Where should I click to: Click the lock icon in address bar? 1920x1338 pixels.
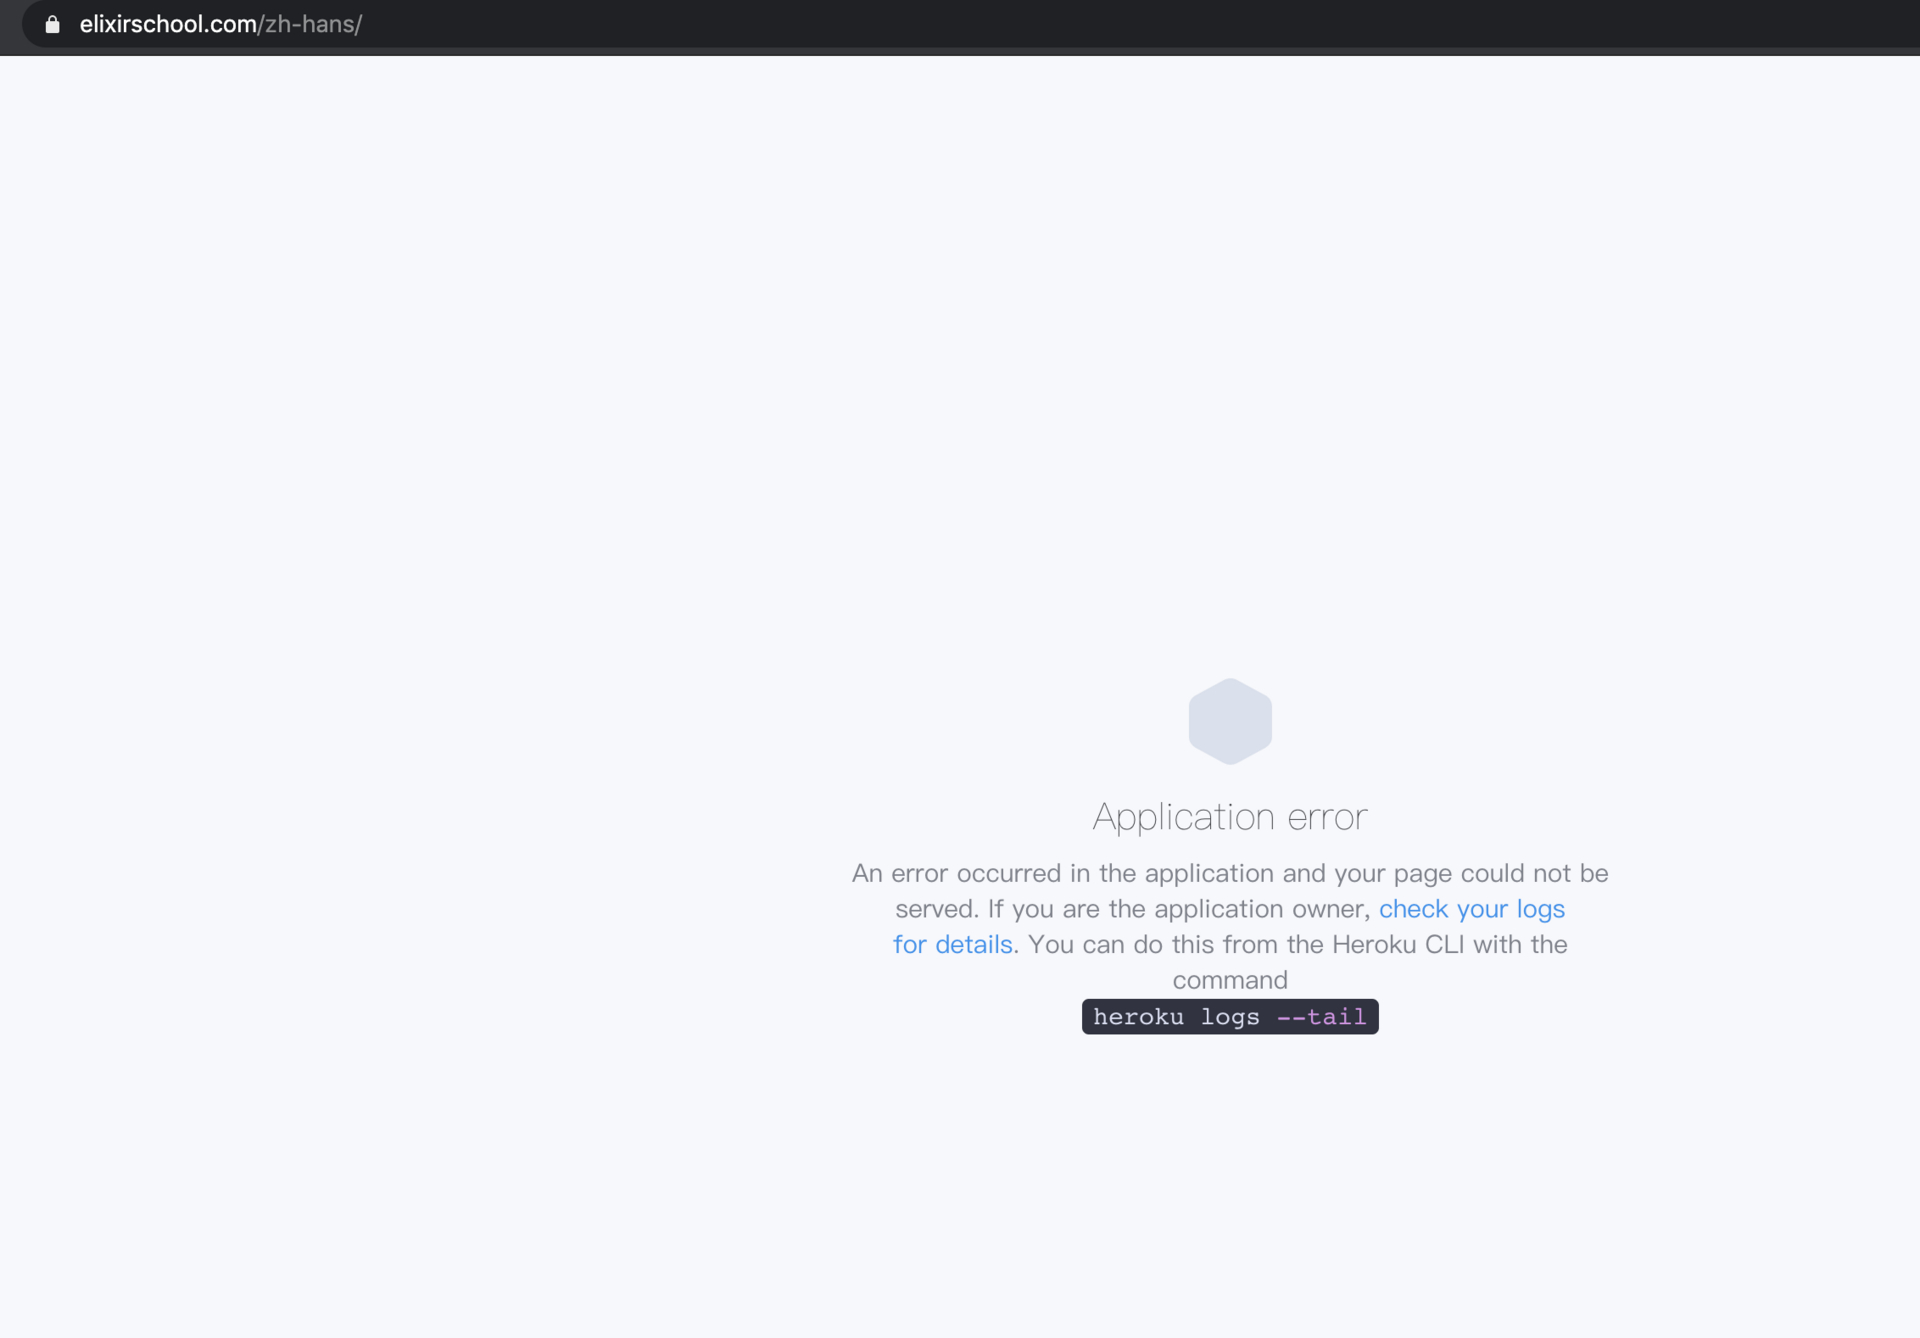pos(53,24)
